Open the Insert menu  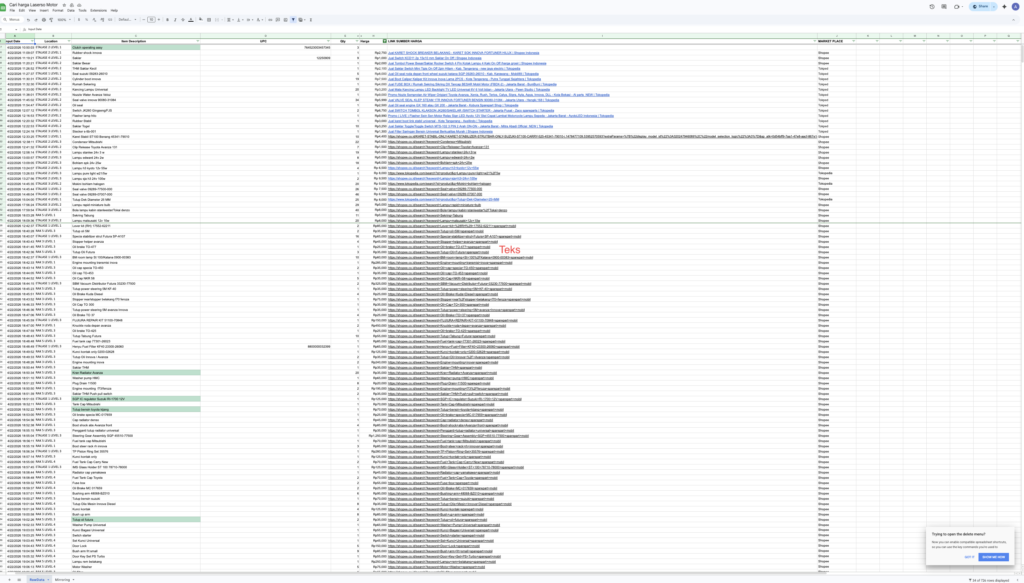44,10
